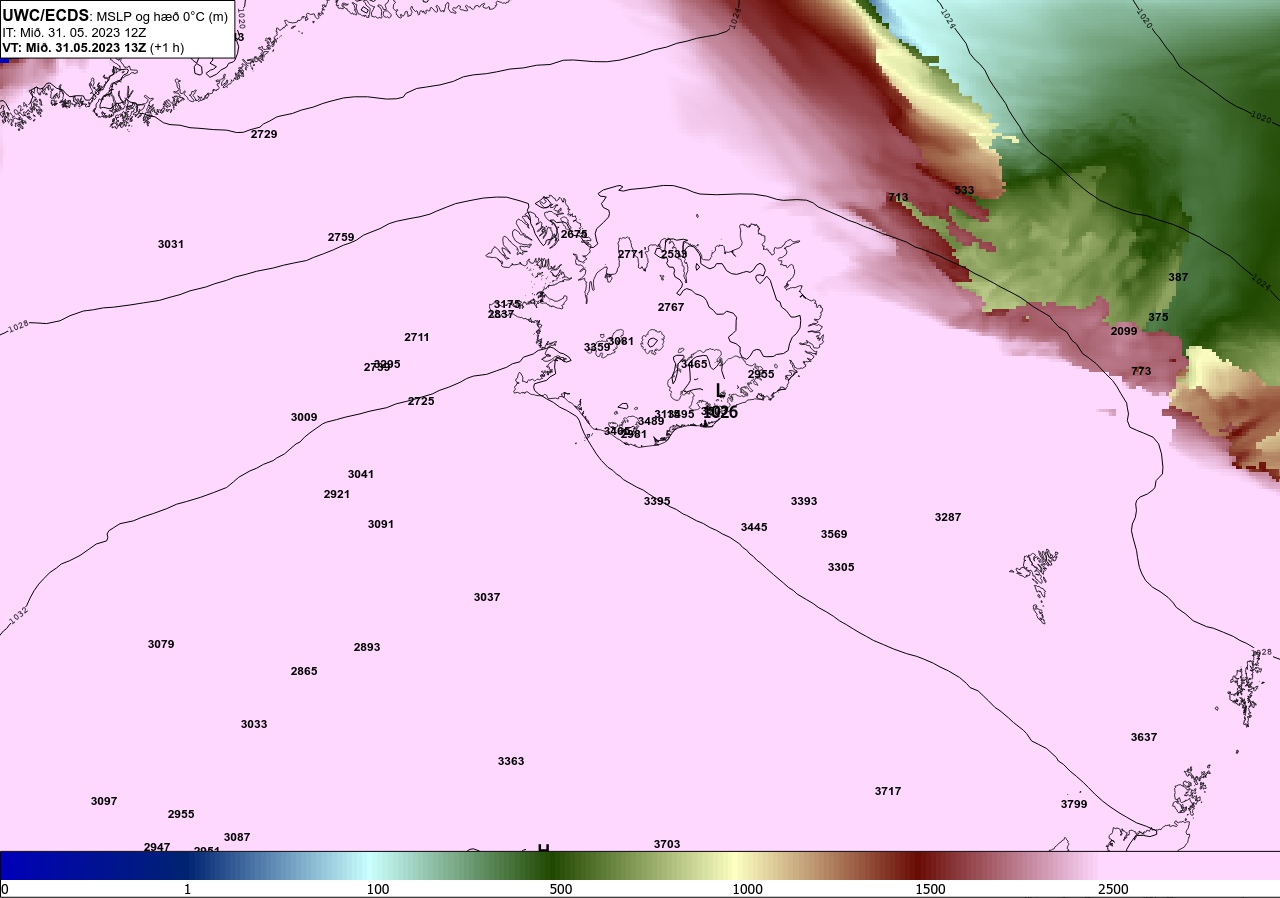Click the 3097 height value
Viewport: 1280px width, 898px height.
[x=104, y=801]
